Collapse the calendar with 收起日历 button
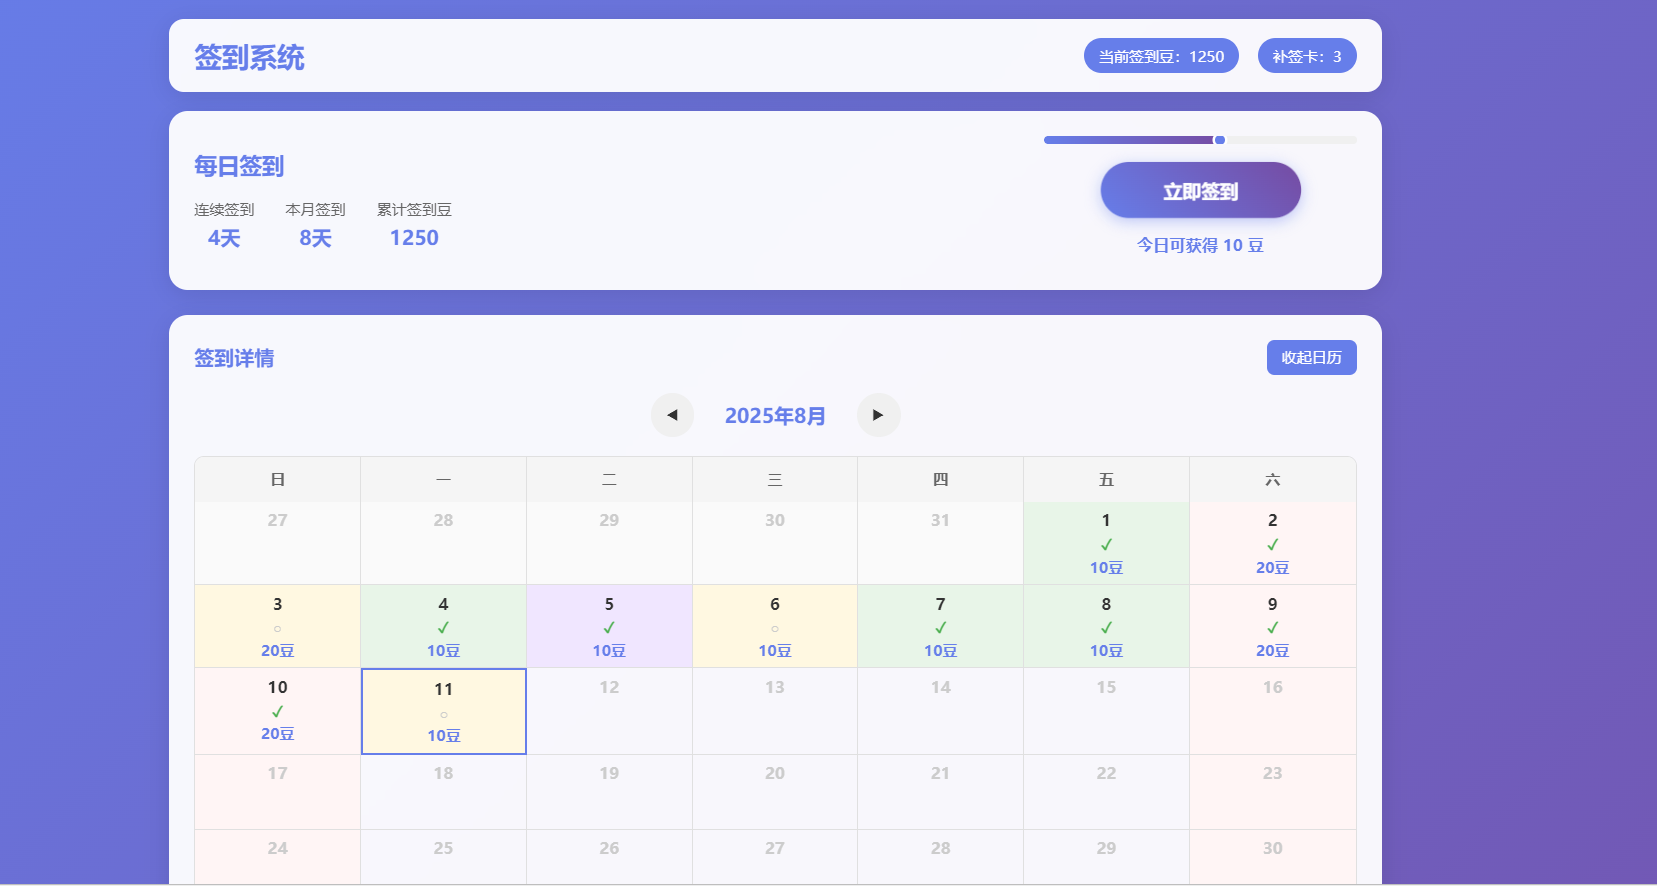 (x=1311, y=358)
